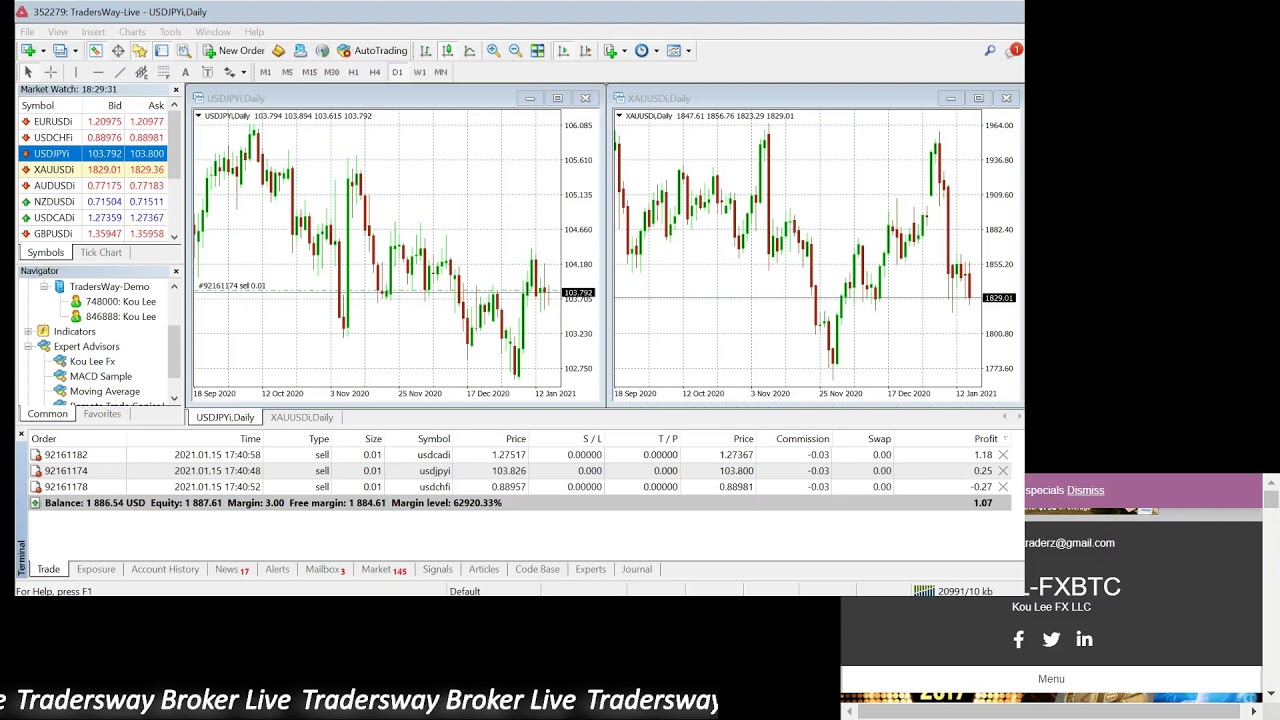The image size is (1280, 720).
Task: Click the tile windows icon
Action: (x=537, y=50)
